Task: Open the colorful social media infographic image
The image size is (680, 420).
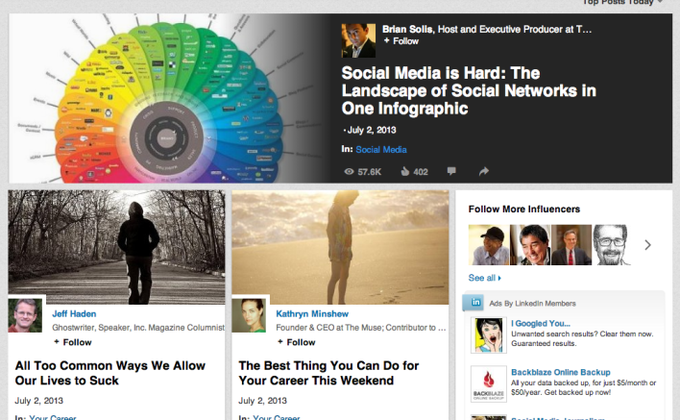Action: [169, 98]
